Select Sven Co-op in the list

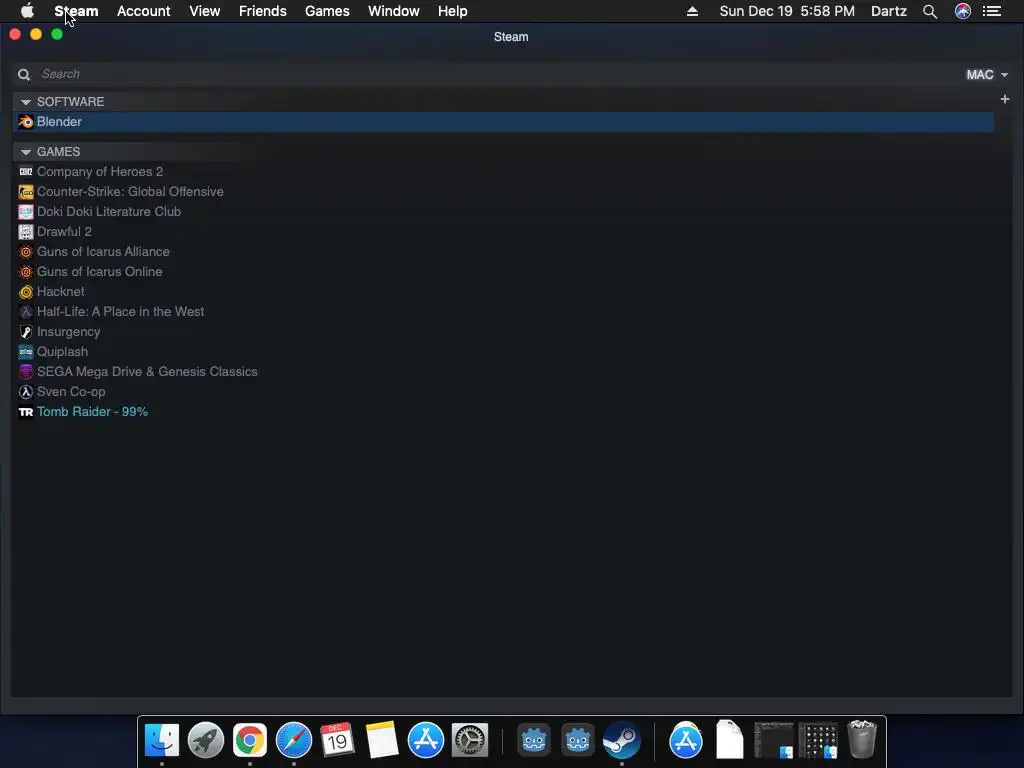[71, 392]
